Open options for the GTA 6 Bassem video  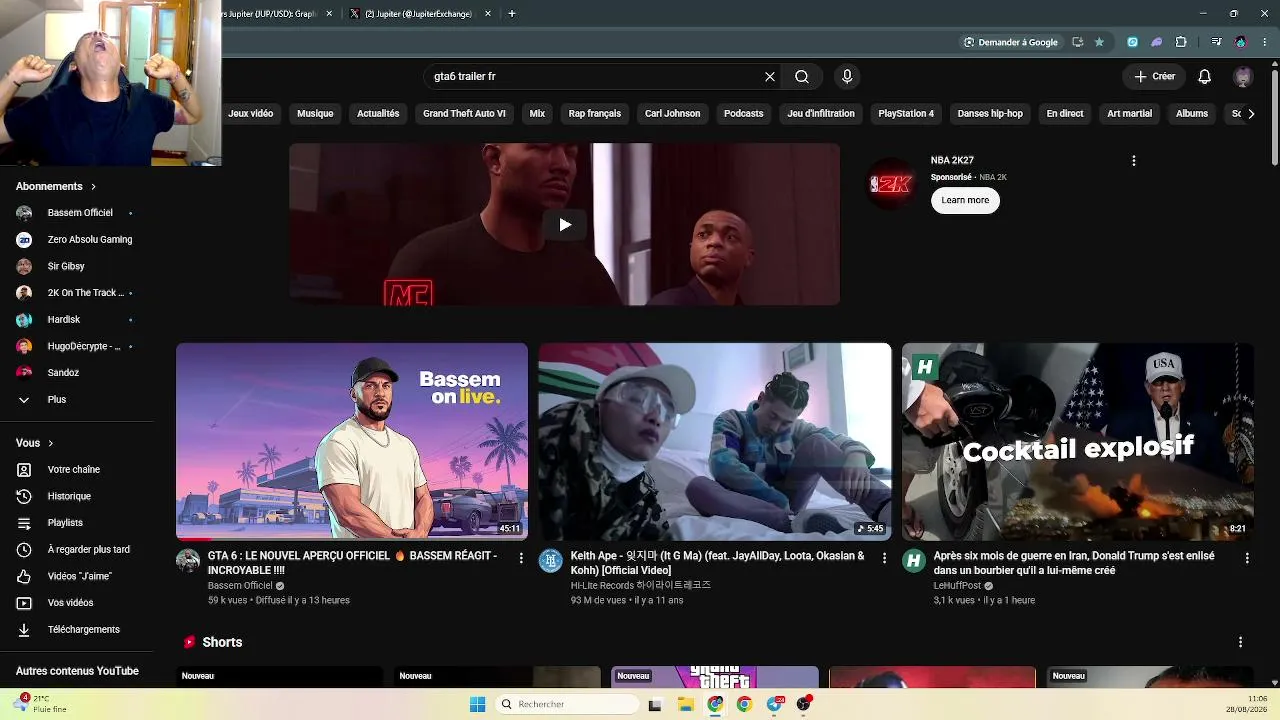point(521,558)
